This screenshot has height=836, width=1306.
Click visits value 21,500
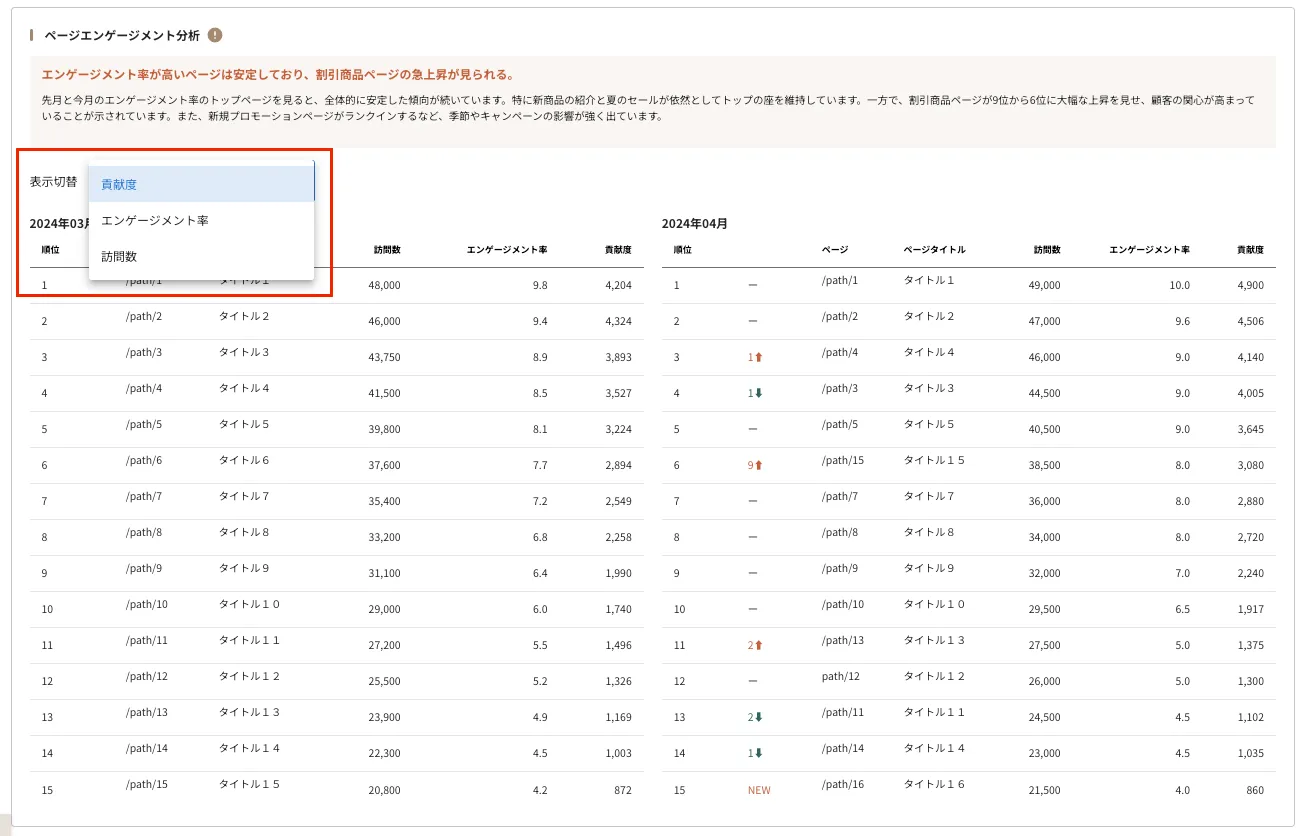[1044, 790]
